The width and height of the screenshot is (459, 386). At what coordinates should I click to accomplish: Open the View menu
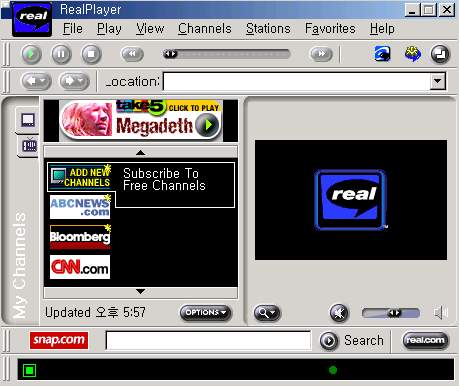pos(150,29)
